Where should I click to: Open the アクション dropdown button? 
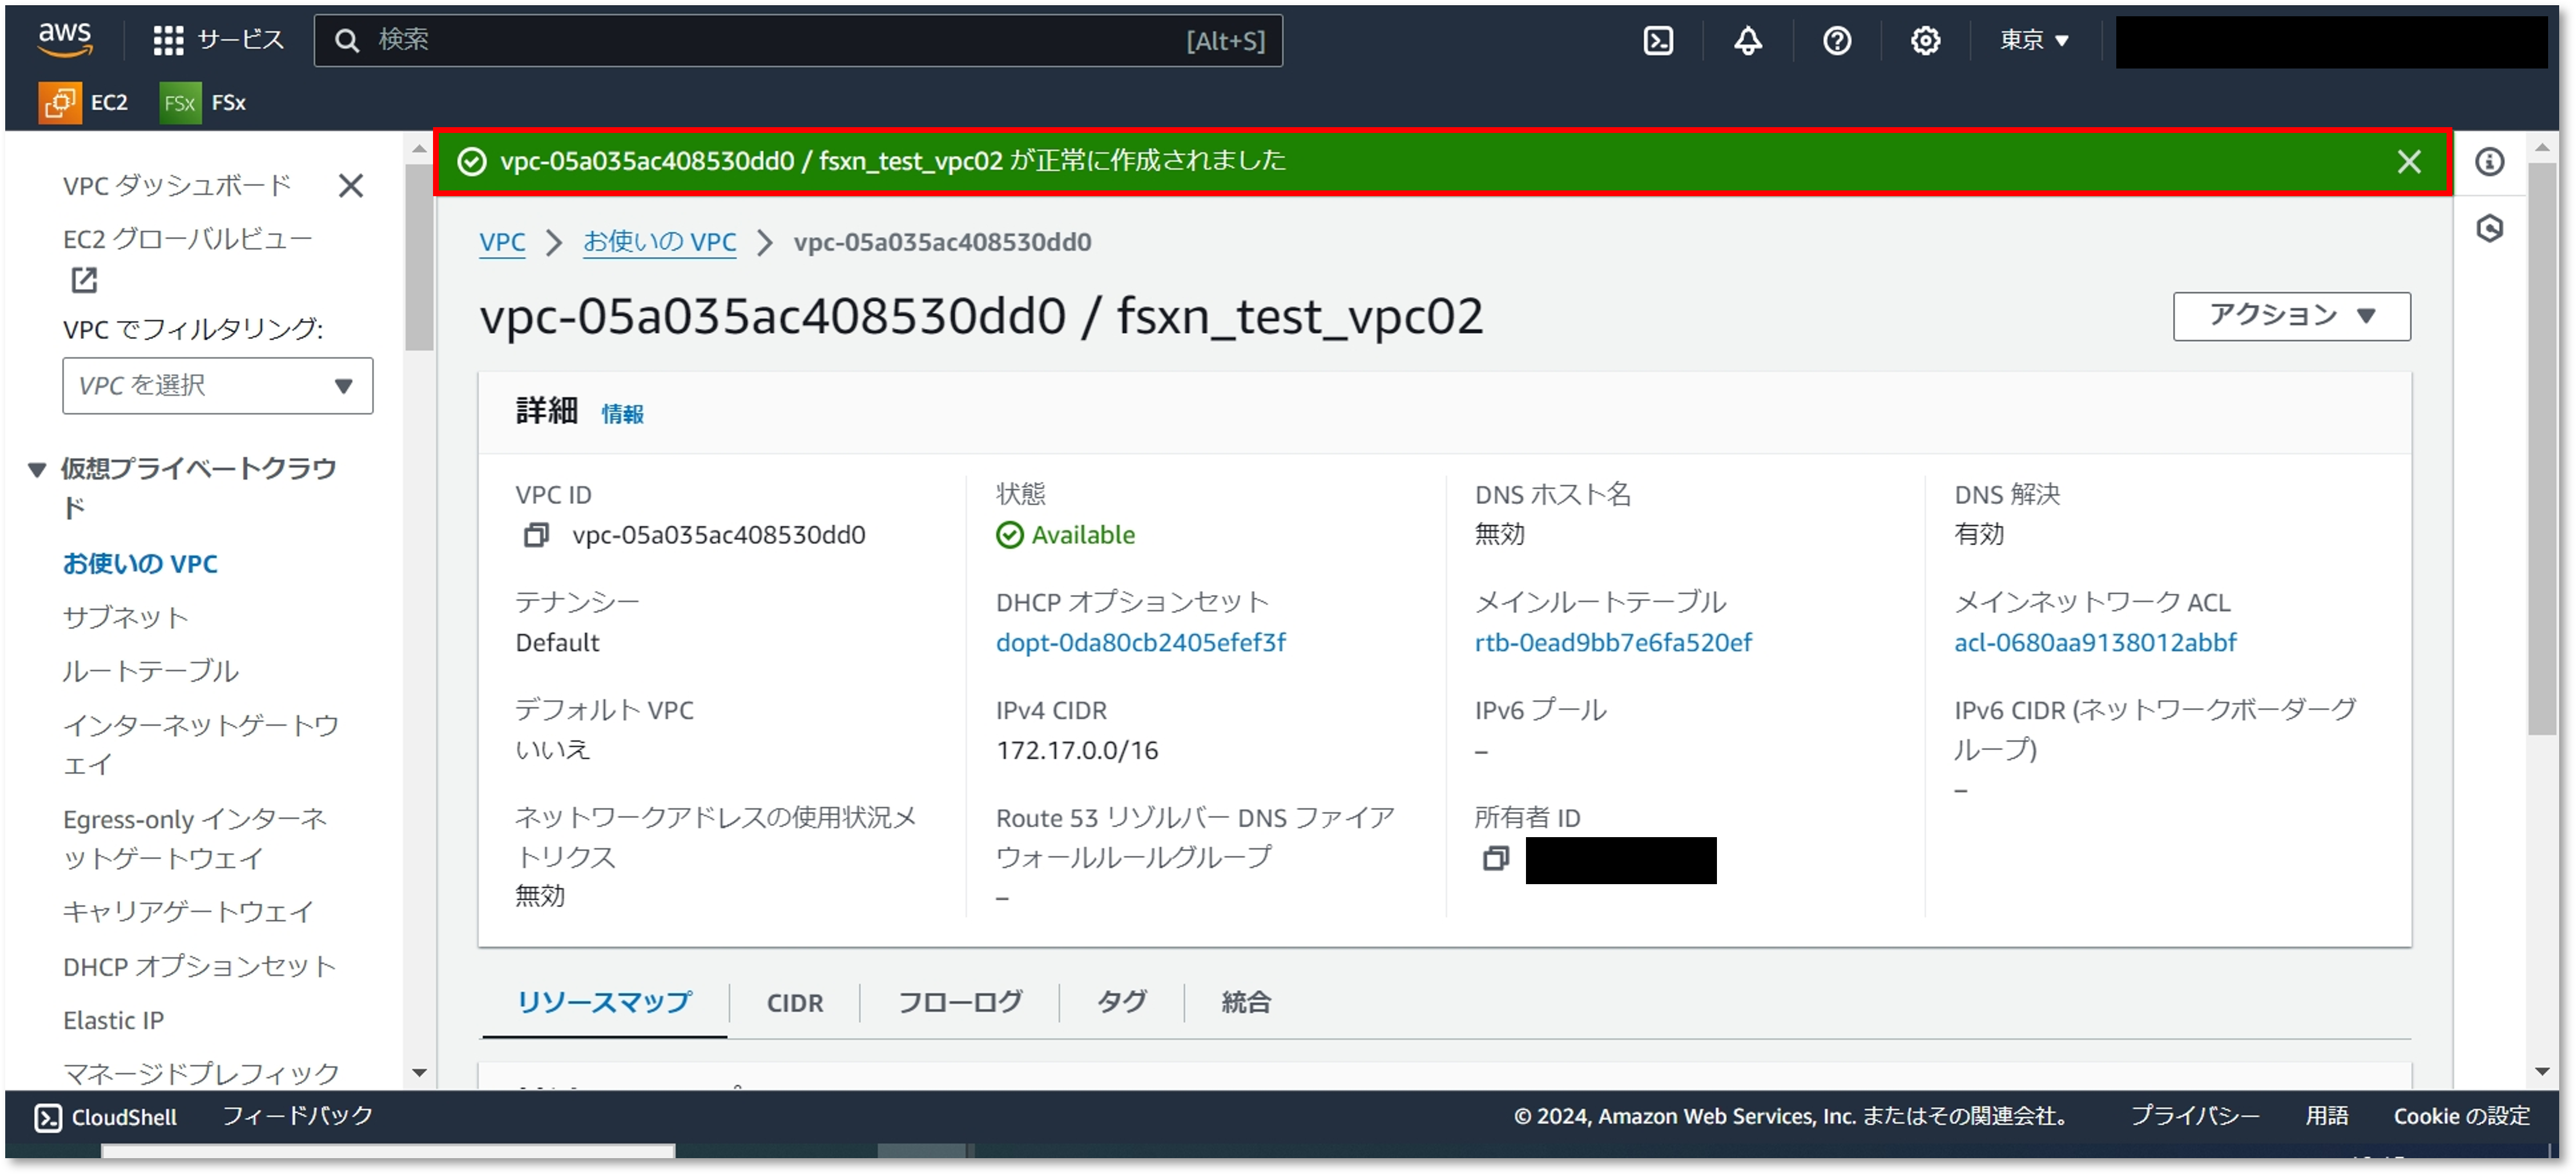tap(2291, 316)
